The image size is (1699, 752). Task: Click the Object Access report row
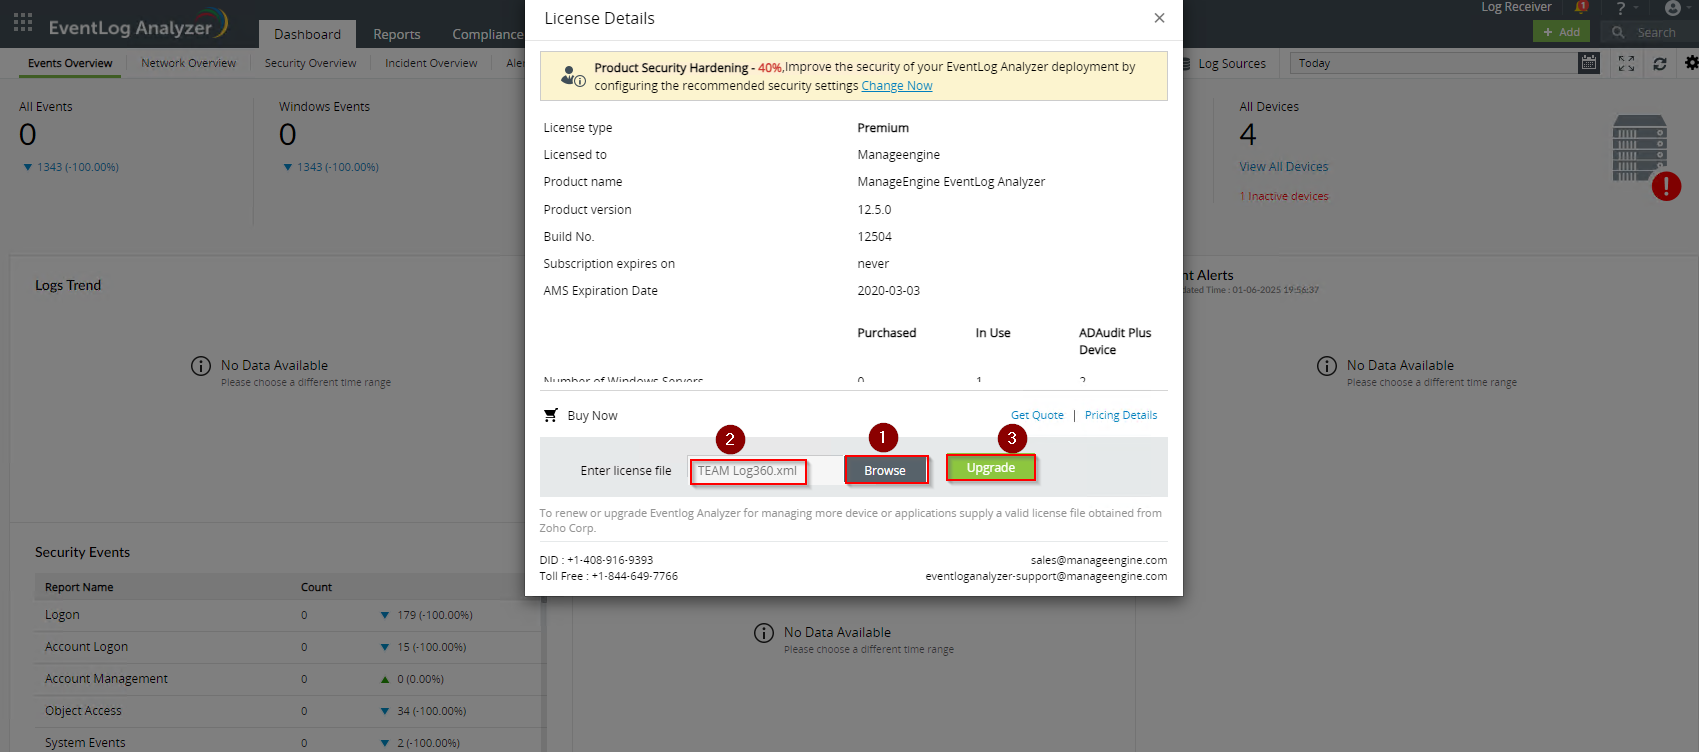pos(289,711)
